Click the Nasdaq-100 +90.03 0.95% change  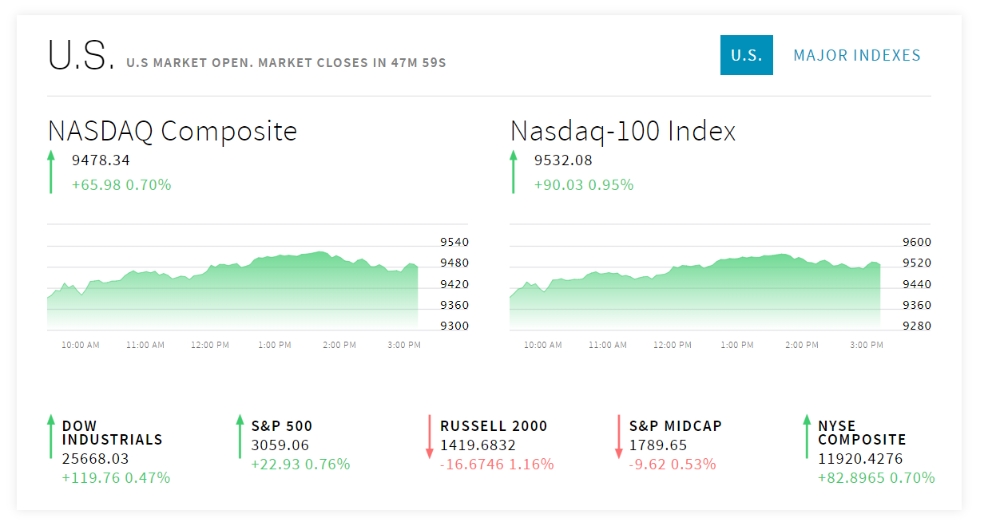click(584, 185)
